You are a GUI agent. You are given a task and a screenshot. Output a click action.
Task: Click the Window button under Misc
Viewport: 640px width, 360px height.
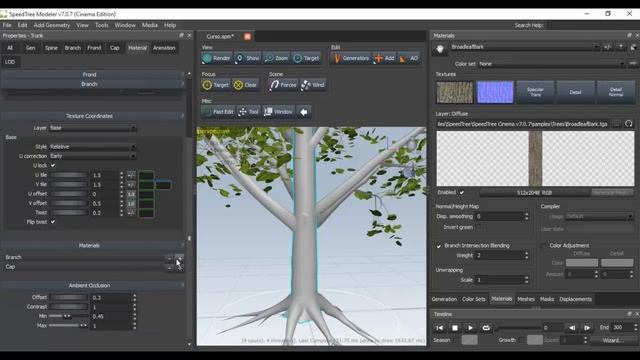point(278,112)
